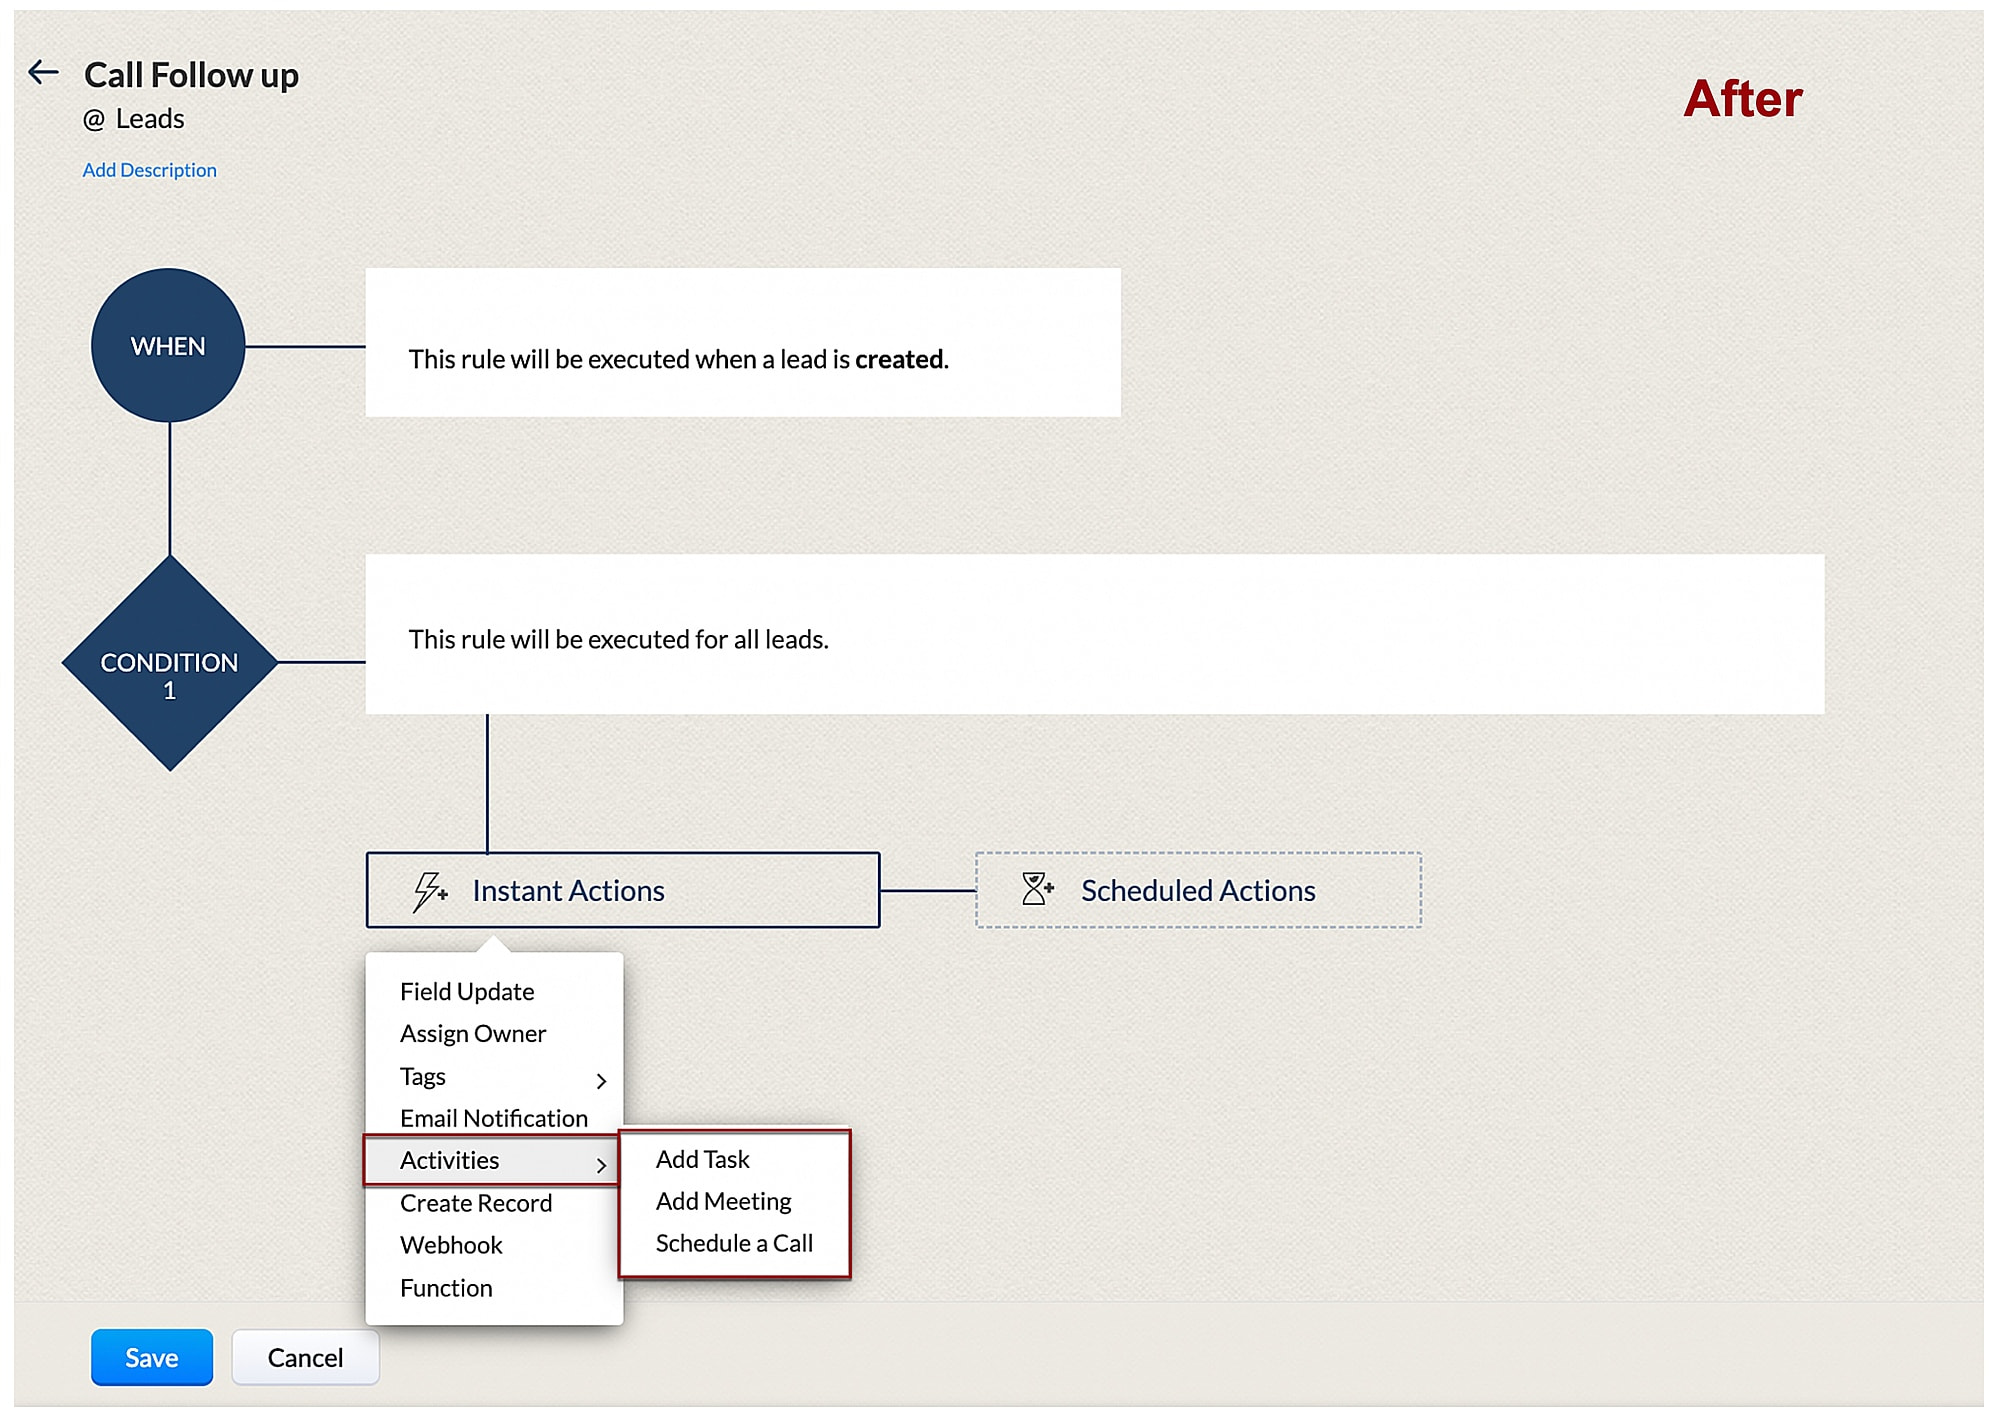Open the Scheduled Actions box
Image resolution: width=2000 pixels, height=1420 pixels.
(x=1198, y=890)
